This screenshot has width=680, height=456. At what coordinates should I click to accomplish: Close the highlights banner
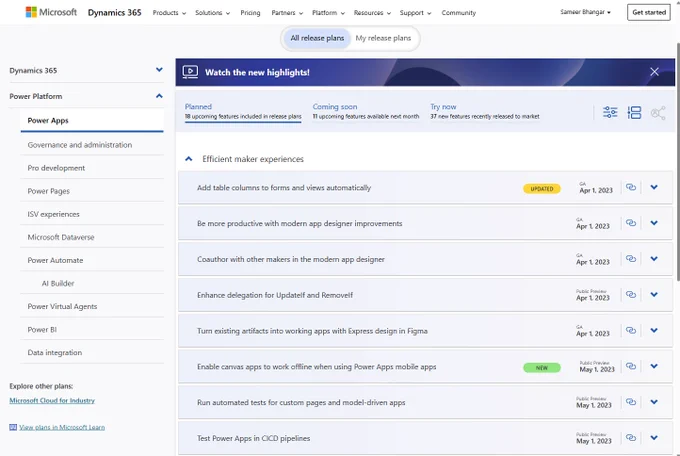coord(654,72)
